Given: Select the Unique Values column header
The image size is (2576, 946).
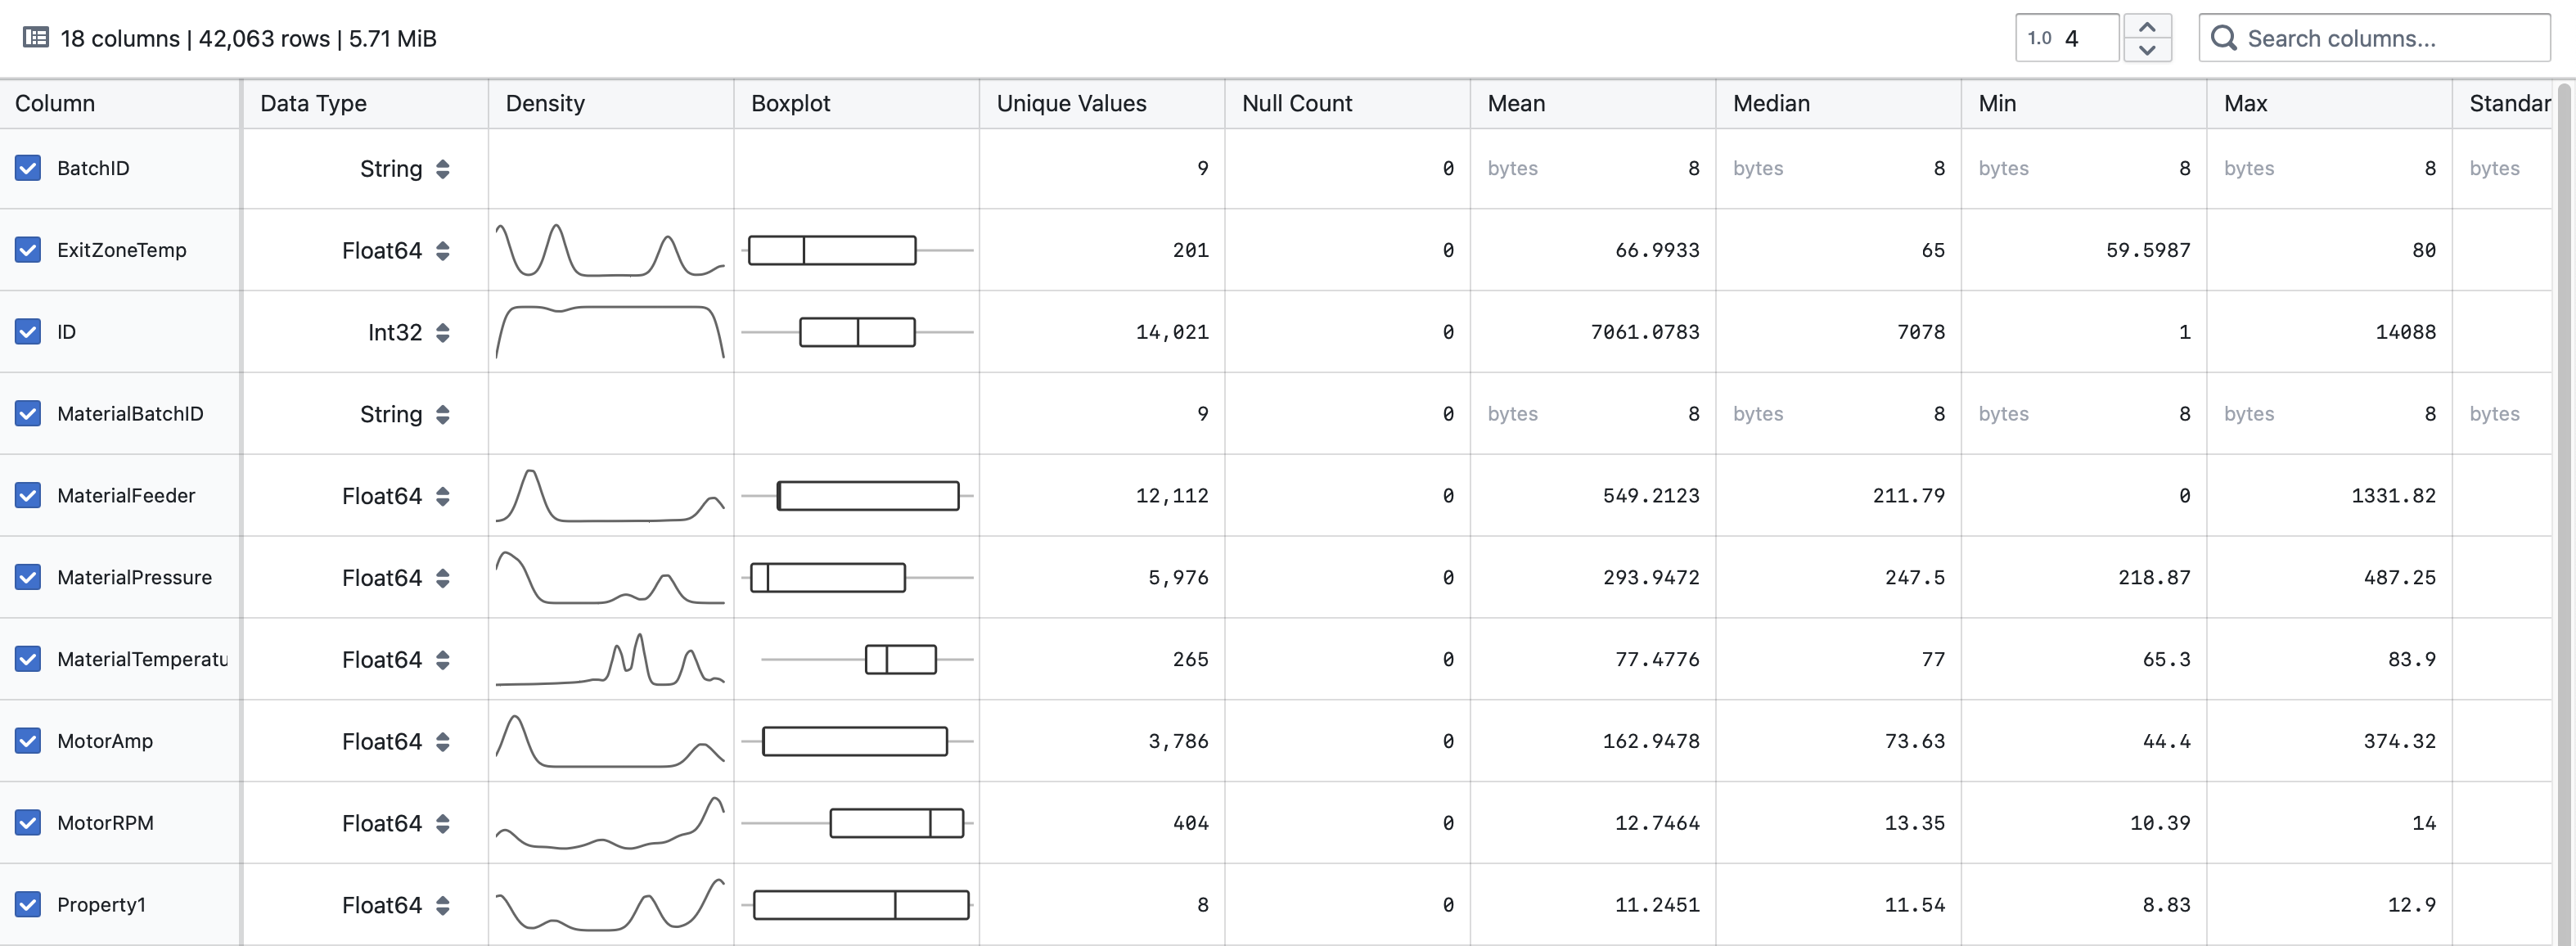Looking at the screenshot, I should [x=1070, y=103].
